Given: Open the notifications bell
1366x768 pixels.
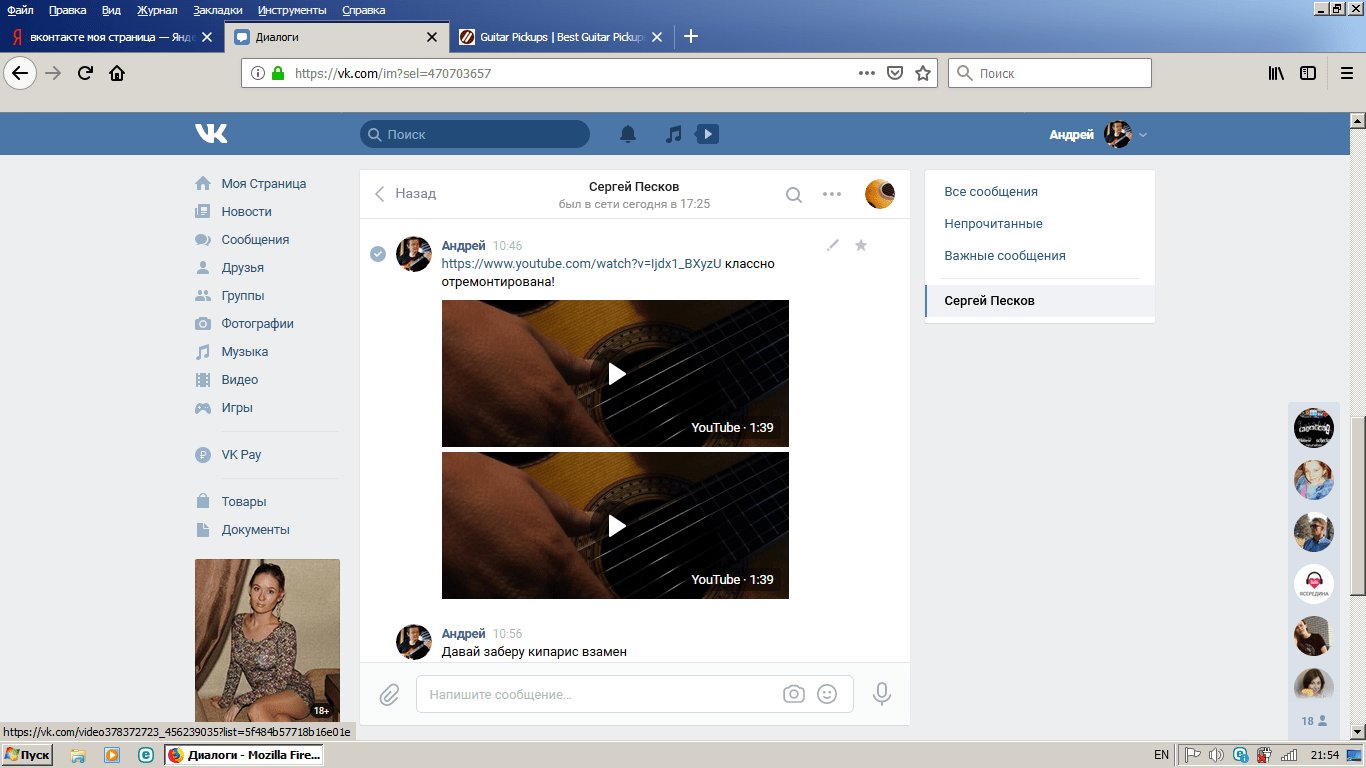Looking at the screenshot, I should [628, 134].
